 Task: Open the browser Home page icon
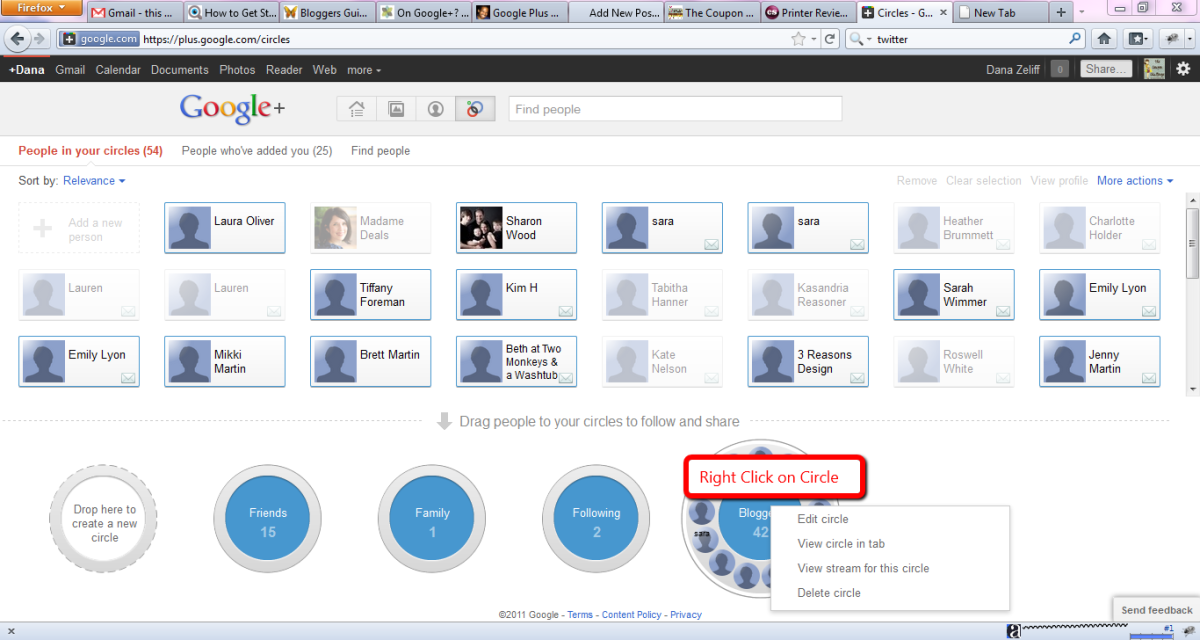point(1104,39)
